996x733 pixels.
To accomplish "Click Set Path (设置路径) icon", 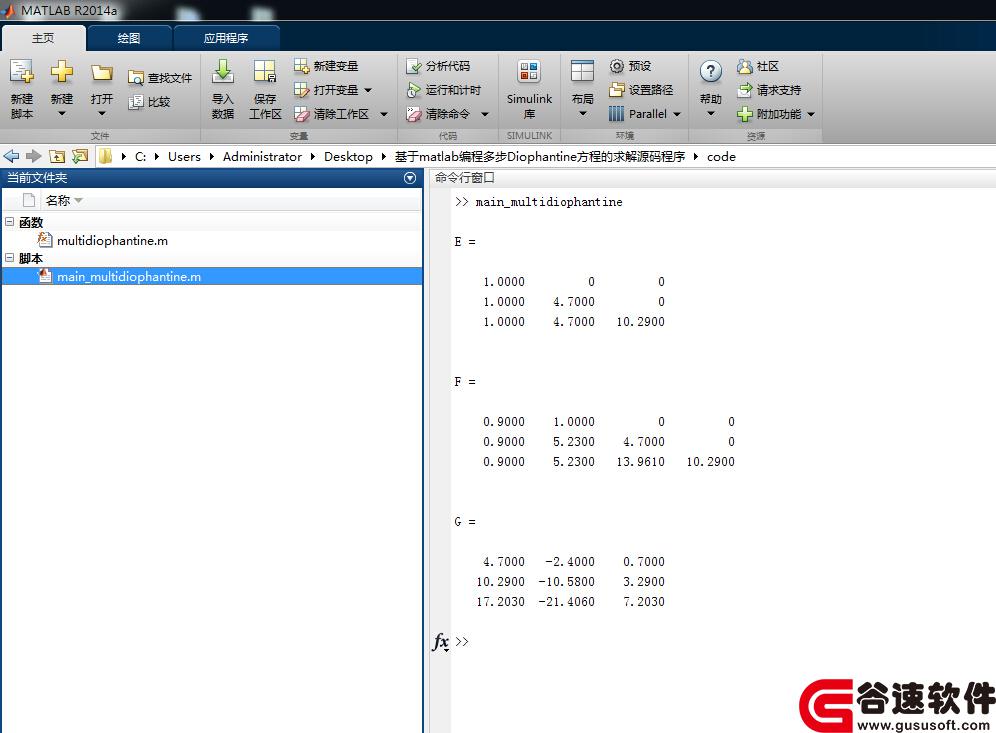I will coord(616,90).
